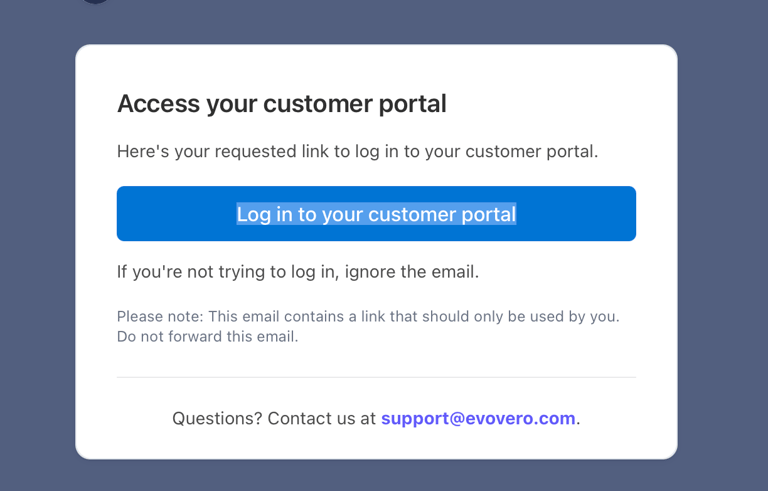Click the partially visible logo at top
Image resolution: width=768 pixels, height=491 pixels.
(96, 2)
